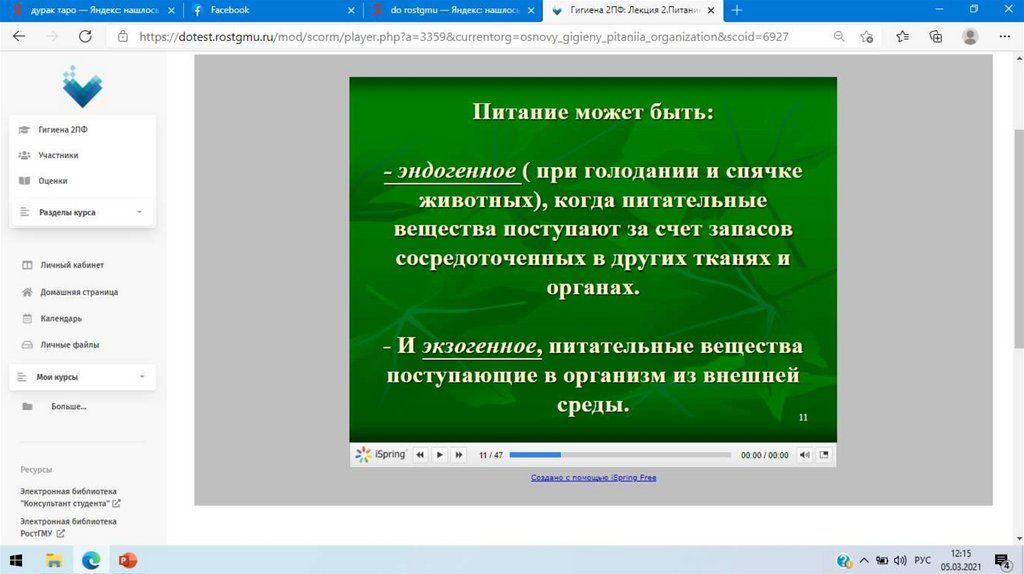Click the calendar icon by Календарь
Screen dimensions: 1024x574
(x=27, y=318)
